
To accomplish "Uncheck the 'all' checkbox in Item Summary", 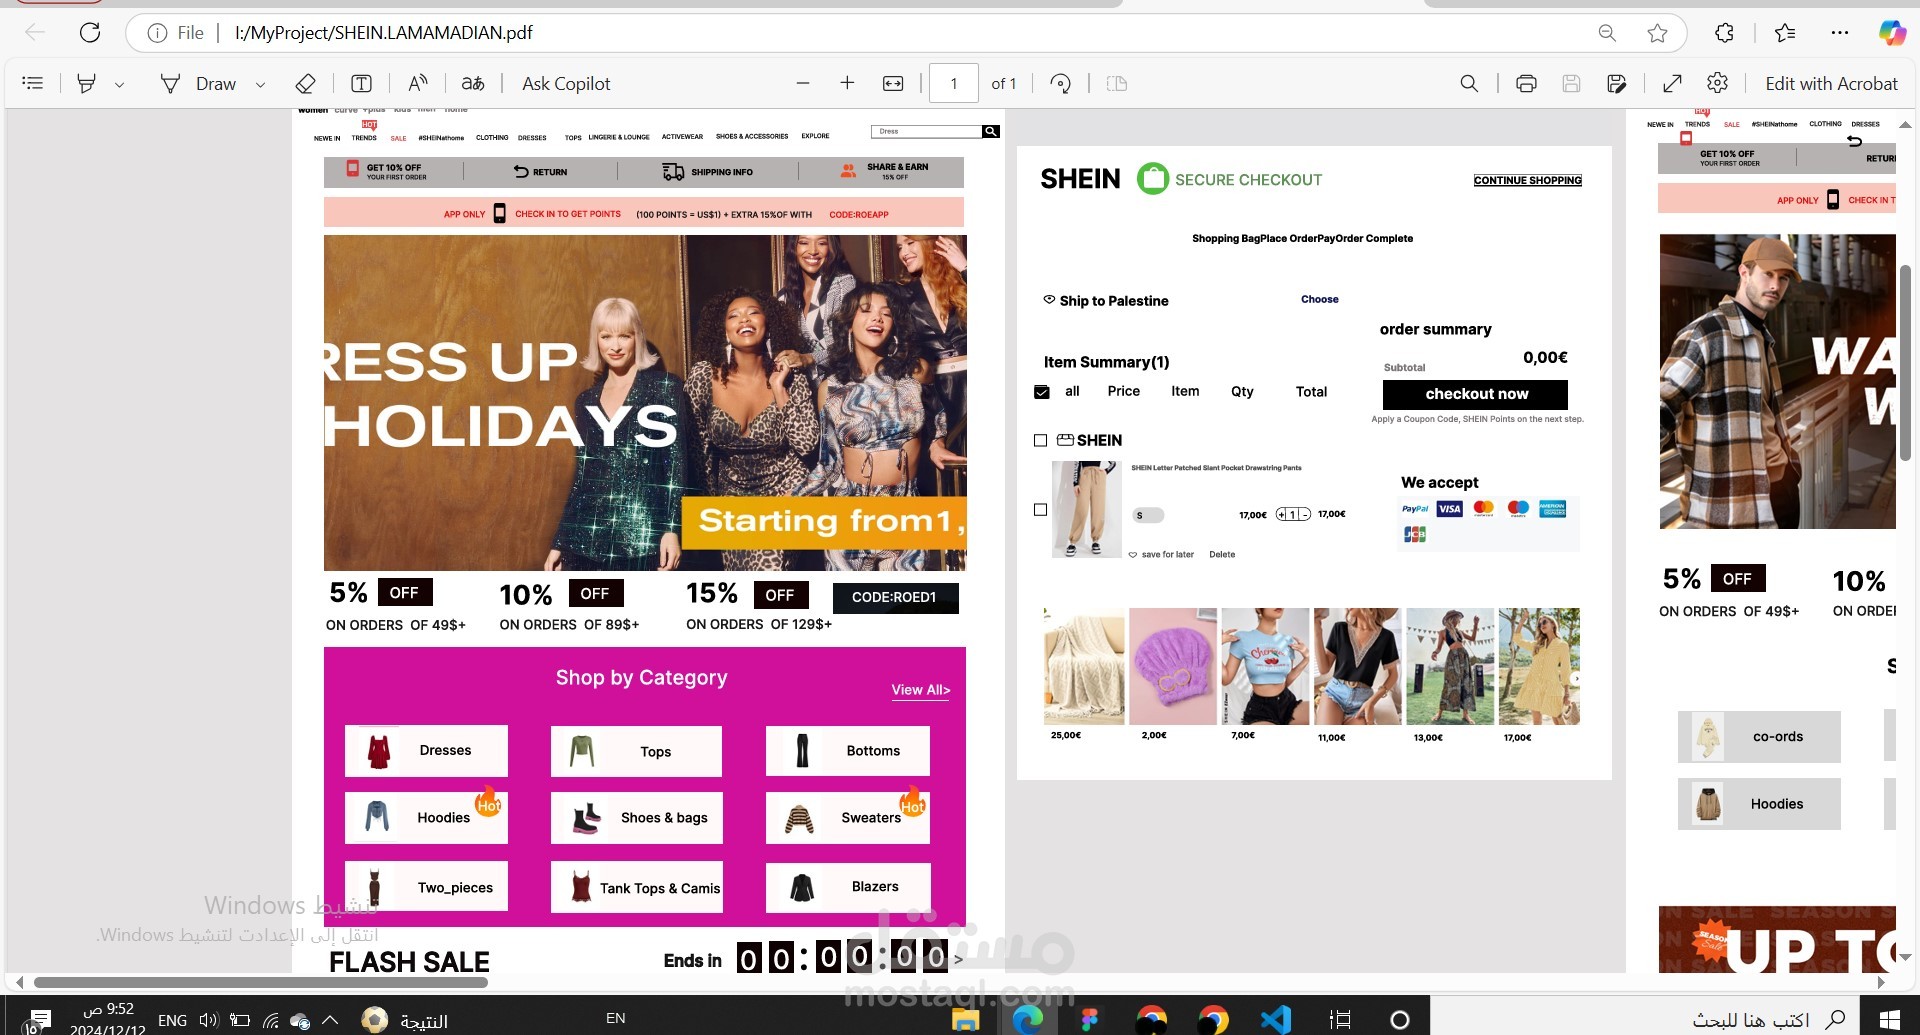I will pos(1041,392).
